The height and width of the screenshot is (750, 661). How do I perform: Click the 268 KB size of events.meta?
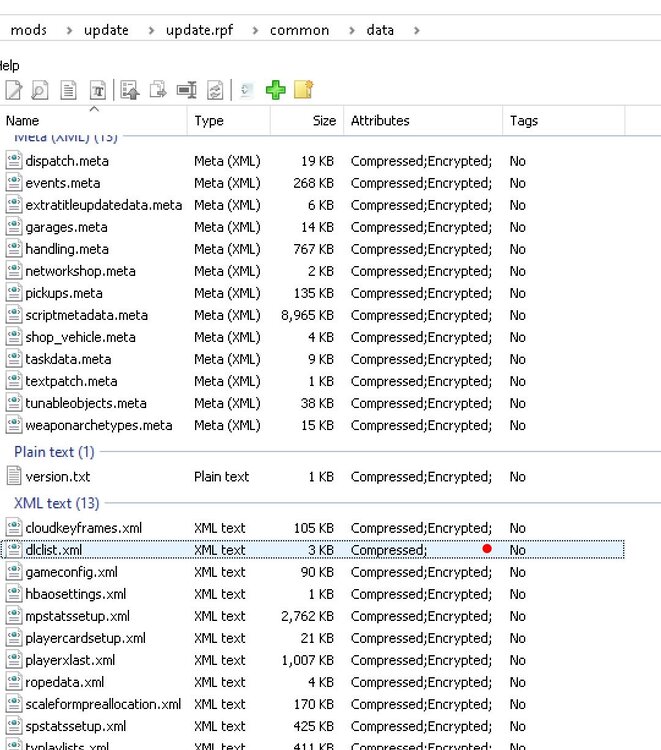[x=313, y=183]
